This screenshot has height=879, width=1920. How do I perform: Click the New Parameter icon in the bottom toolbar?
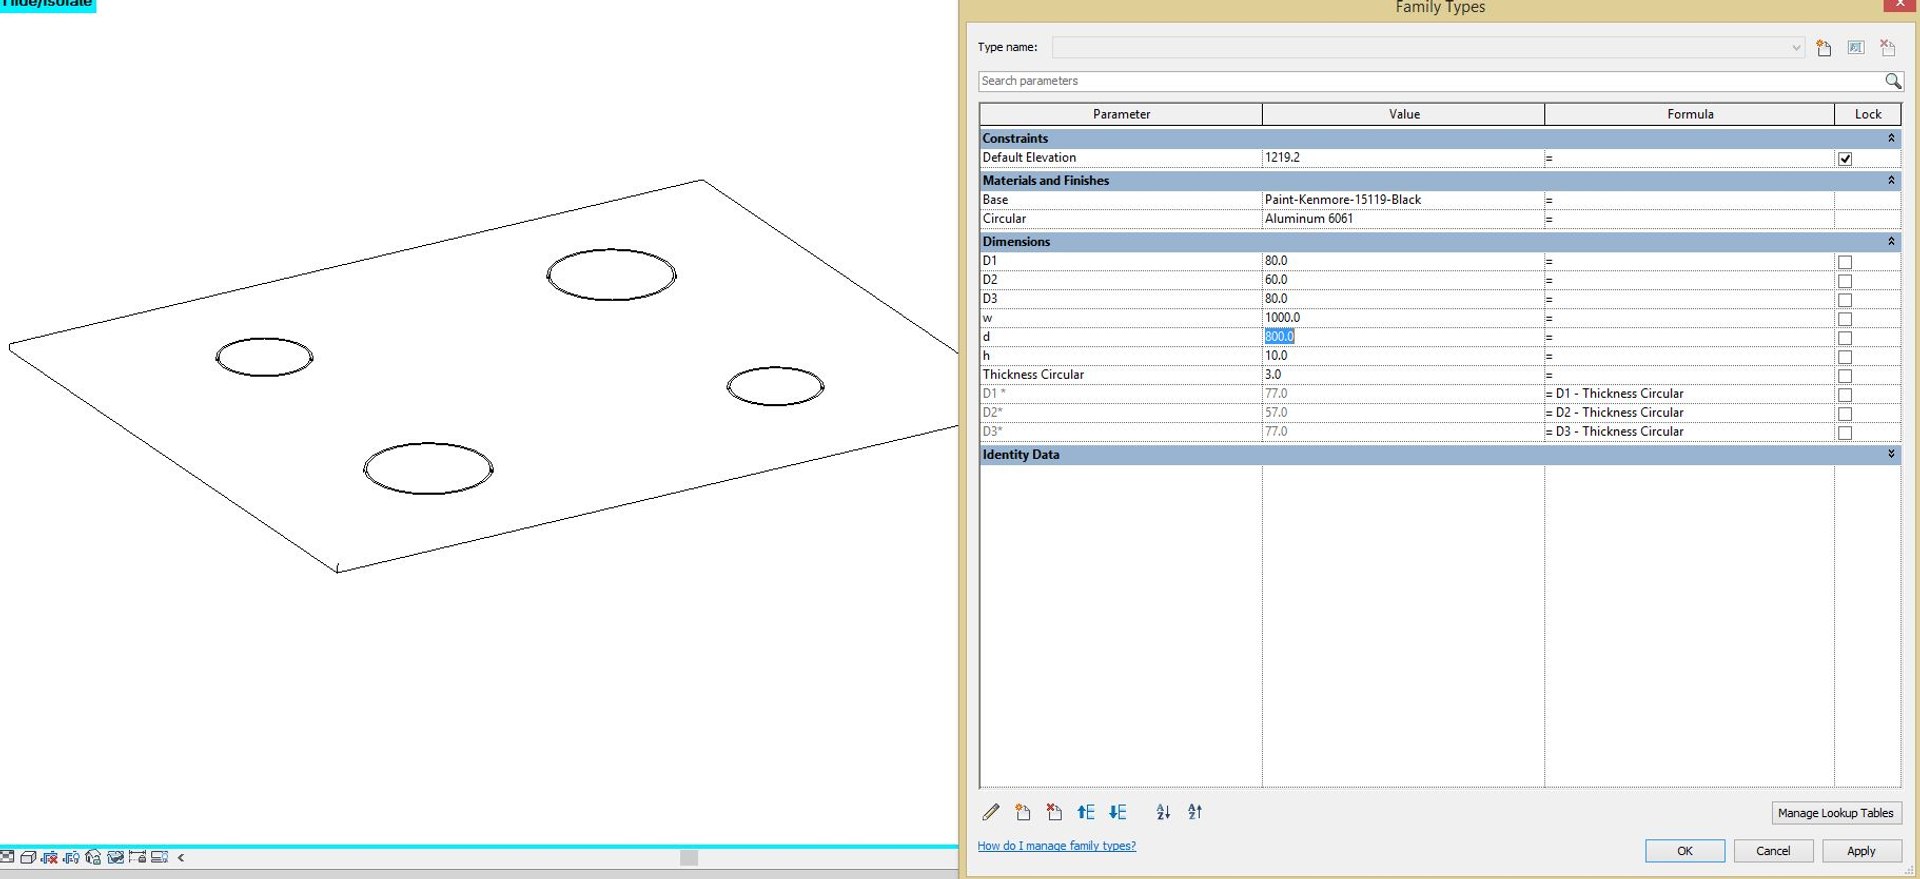point(1023,812)
